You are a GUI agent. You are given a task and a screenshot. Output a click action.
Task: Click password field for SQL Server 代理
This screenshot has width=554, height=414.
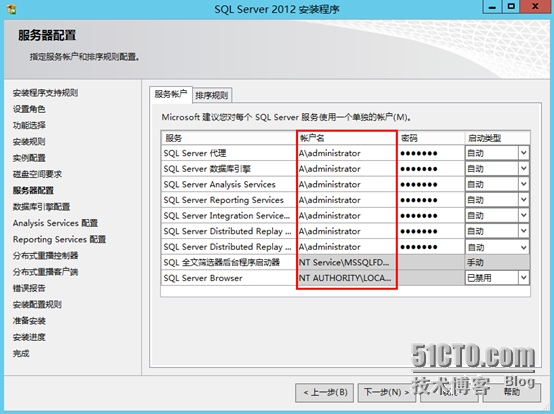431,153
